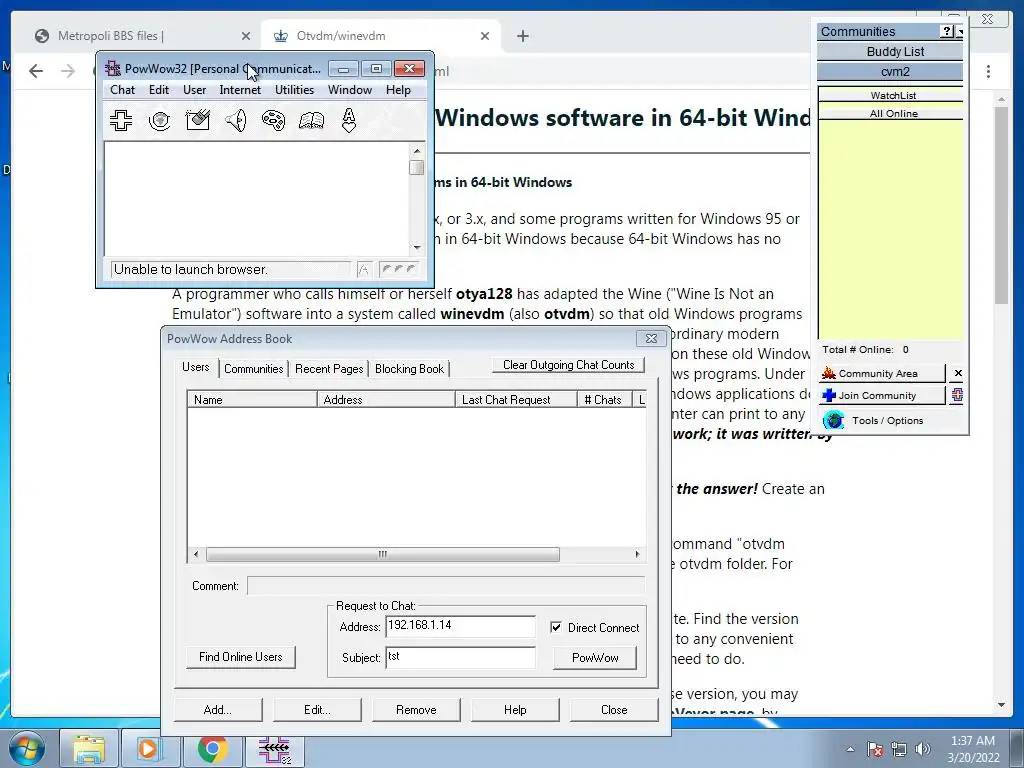Click the volume speaker tray icon
The height and width of the screenshot is (768, 1024).
923,749
